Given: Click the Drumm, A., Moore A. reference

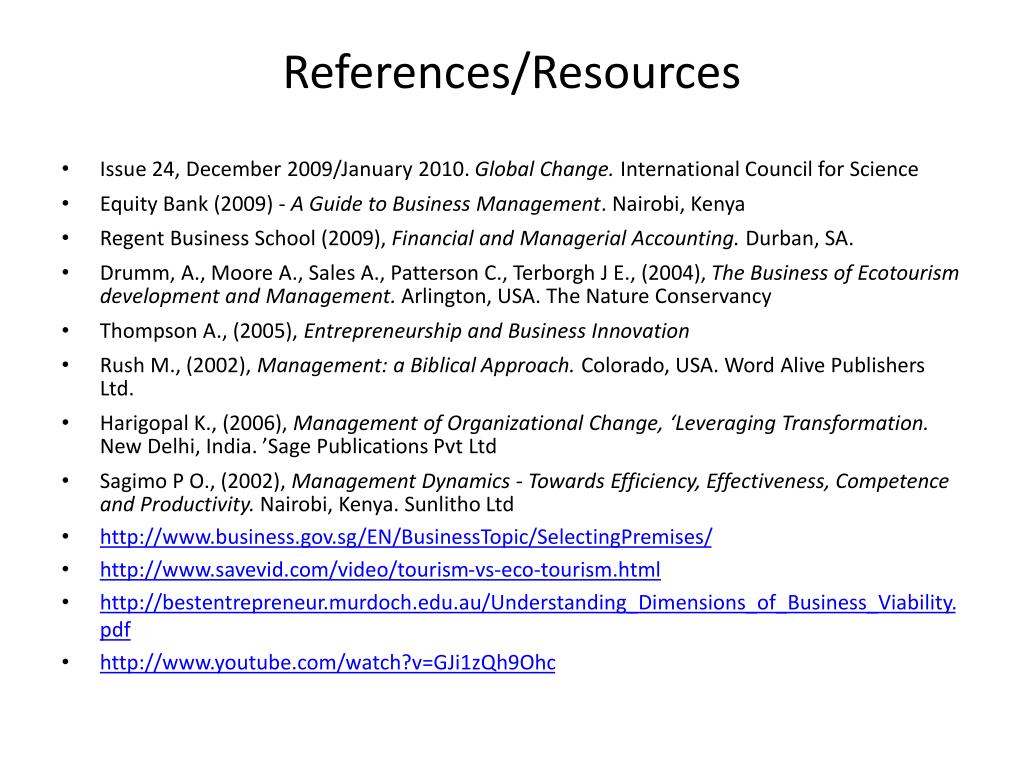Looking at the screenshot, I should [x=529, y=284].
